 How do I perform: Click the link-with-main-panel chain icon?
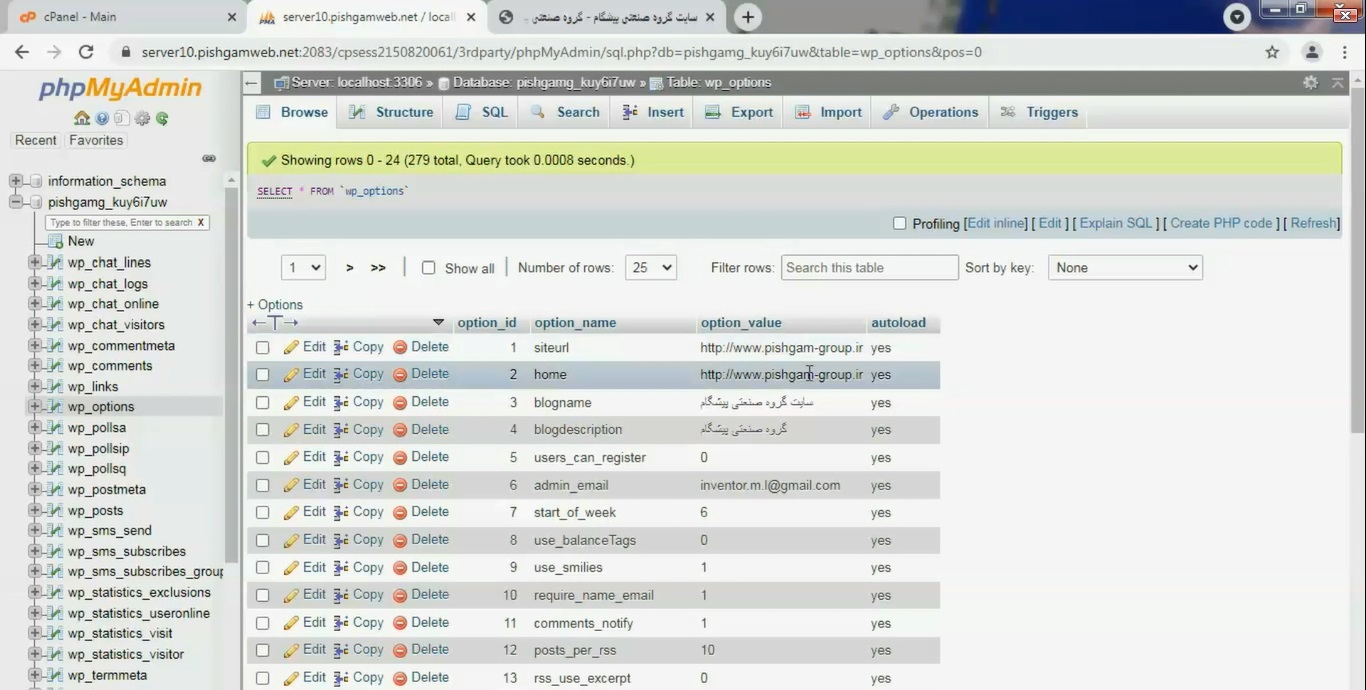[209, 158]
